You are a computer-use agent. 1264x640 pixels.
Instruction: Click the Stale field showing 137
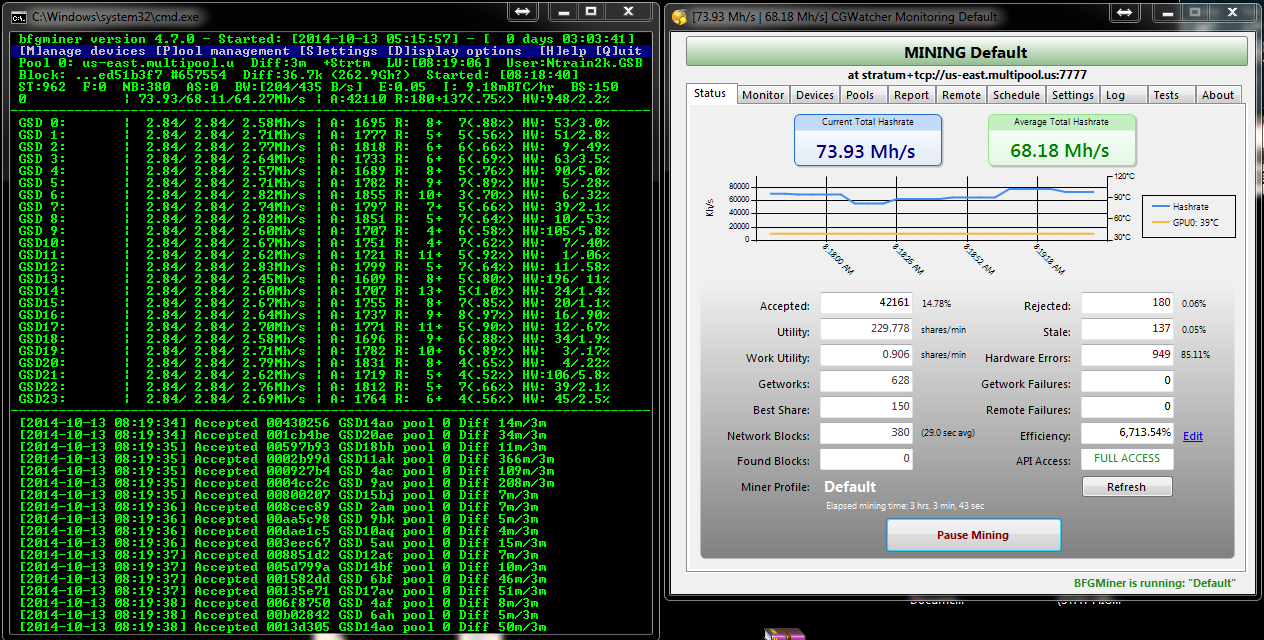pos(1127,329)
